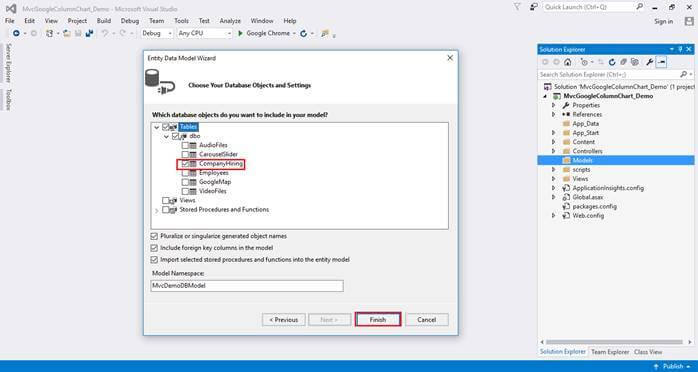
Task: Expand the Controllers folder in Solution Explorer
Action: pyautogui.click(x=553, y=151)
